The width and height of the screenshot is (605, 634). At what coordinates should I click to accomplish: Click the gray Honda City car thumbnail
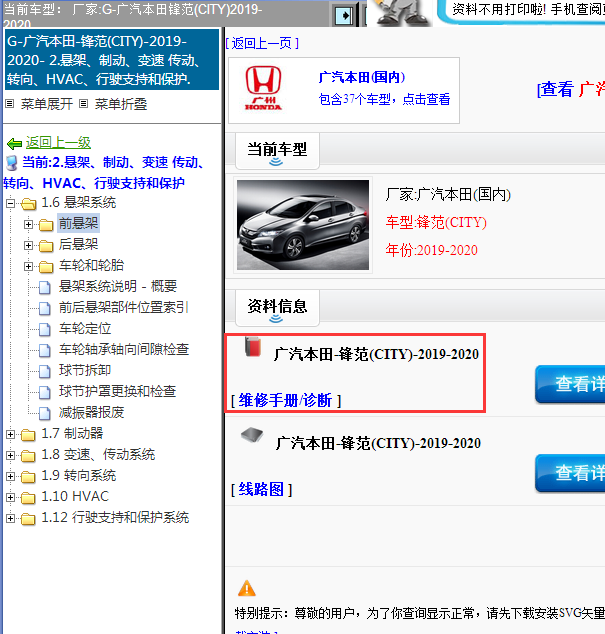pyautogui.click(x=303, y=225)
